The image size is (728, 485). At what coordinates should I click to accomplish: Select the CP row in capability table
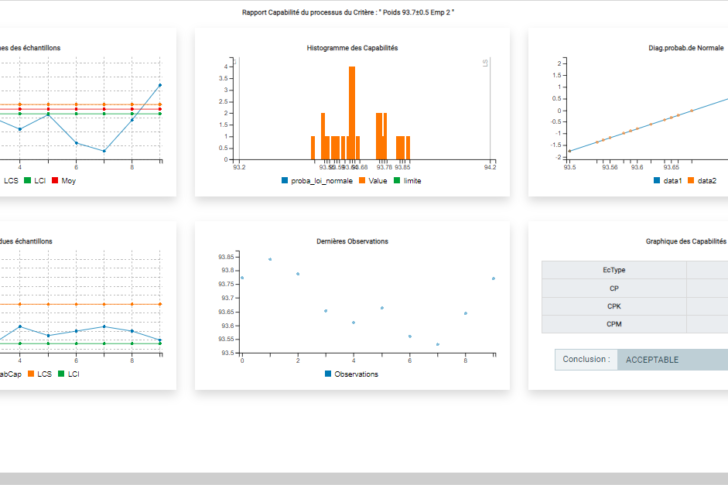(x=635, y=288)
